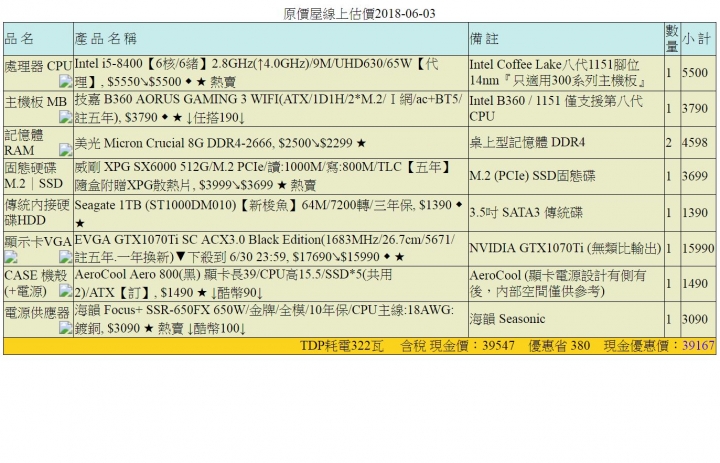Click the broken image icon in 電源供應器 cell
The image size is (720, 463).
tap(65, 327)
